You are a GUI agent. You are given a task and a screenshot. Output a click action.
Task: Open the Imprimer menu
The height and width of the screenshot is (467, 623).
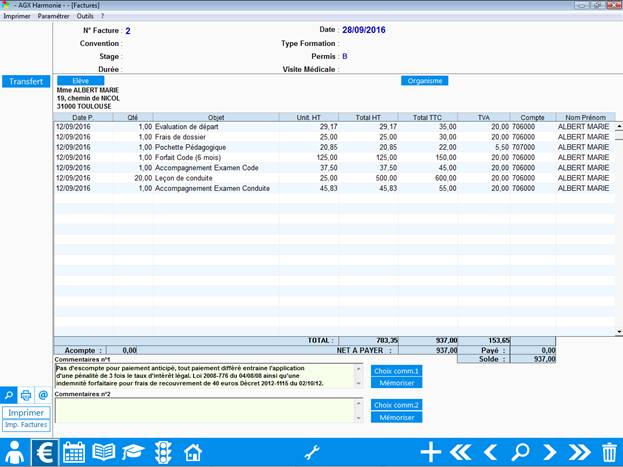[x=17, y=16]
